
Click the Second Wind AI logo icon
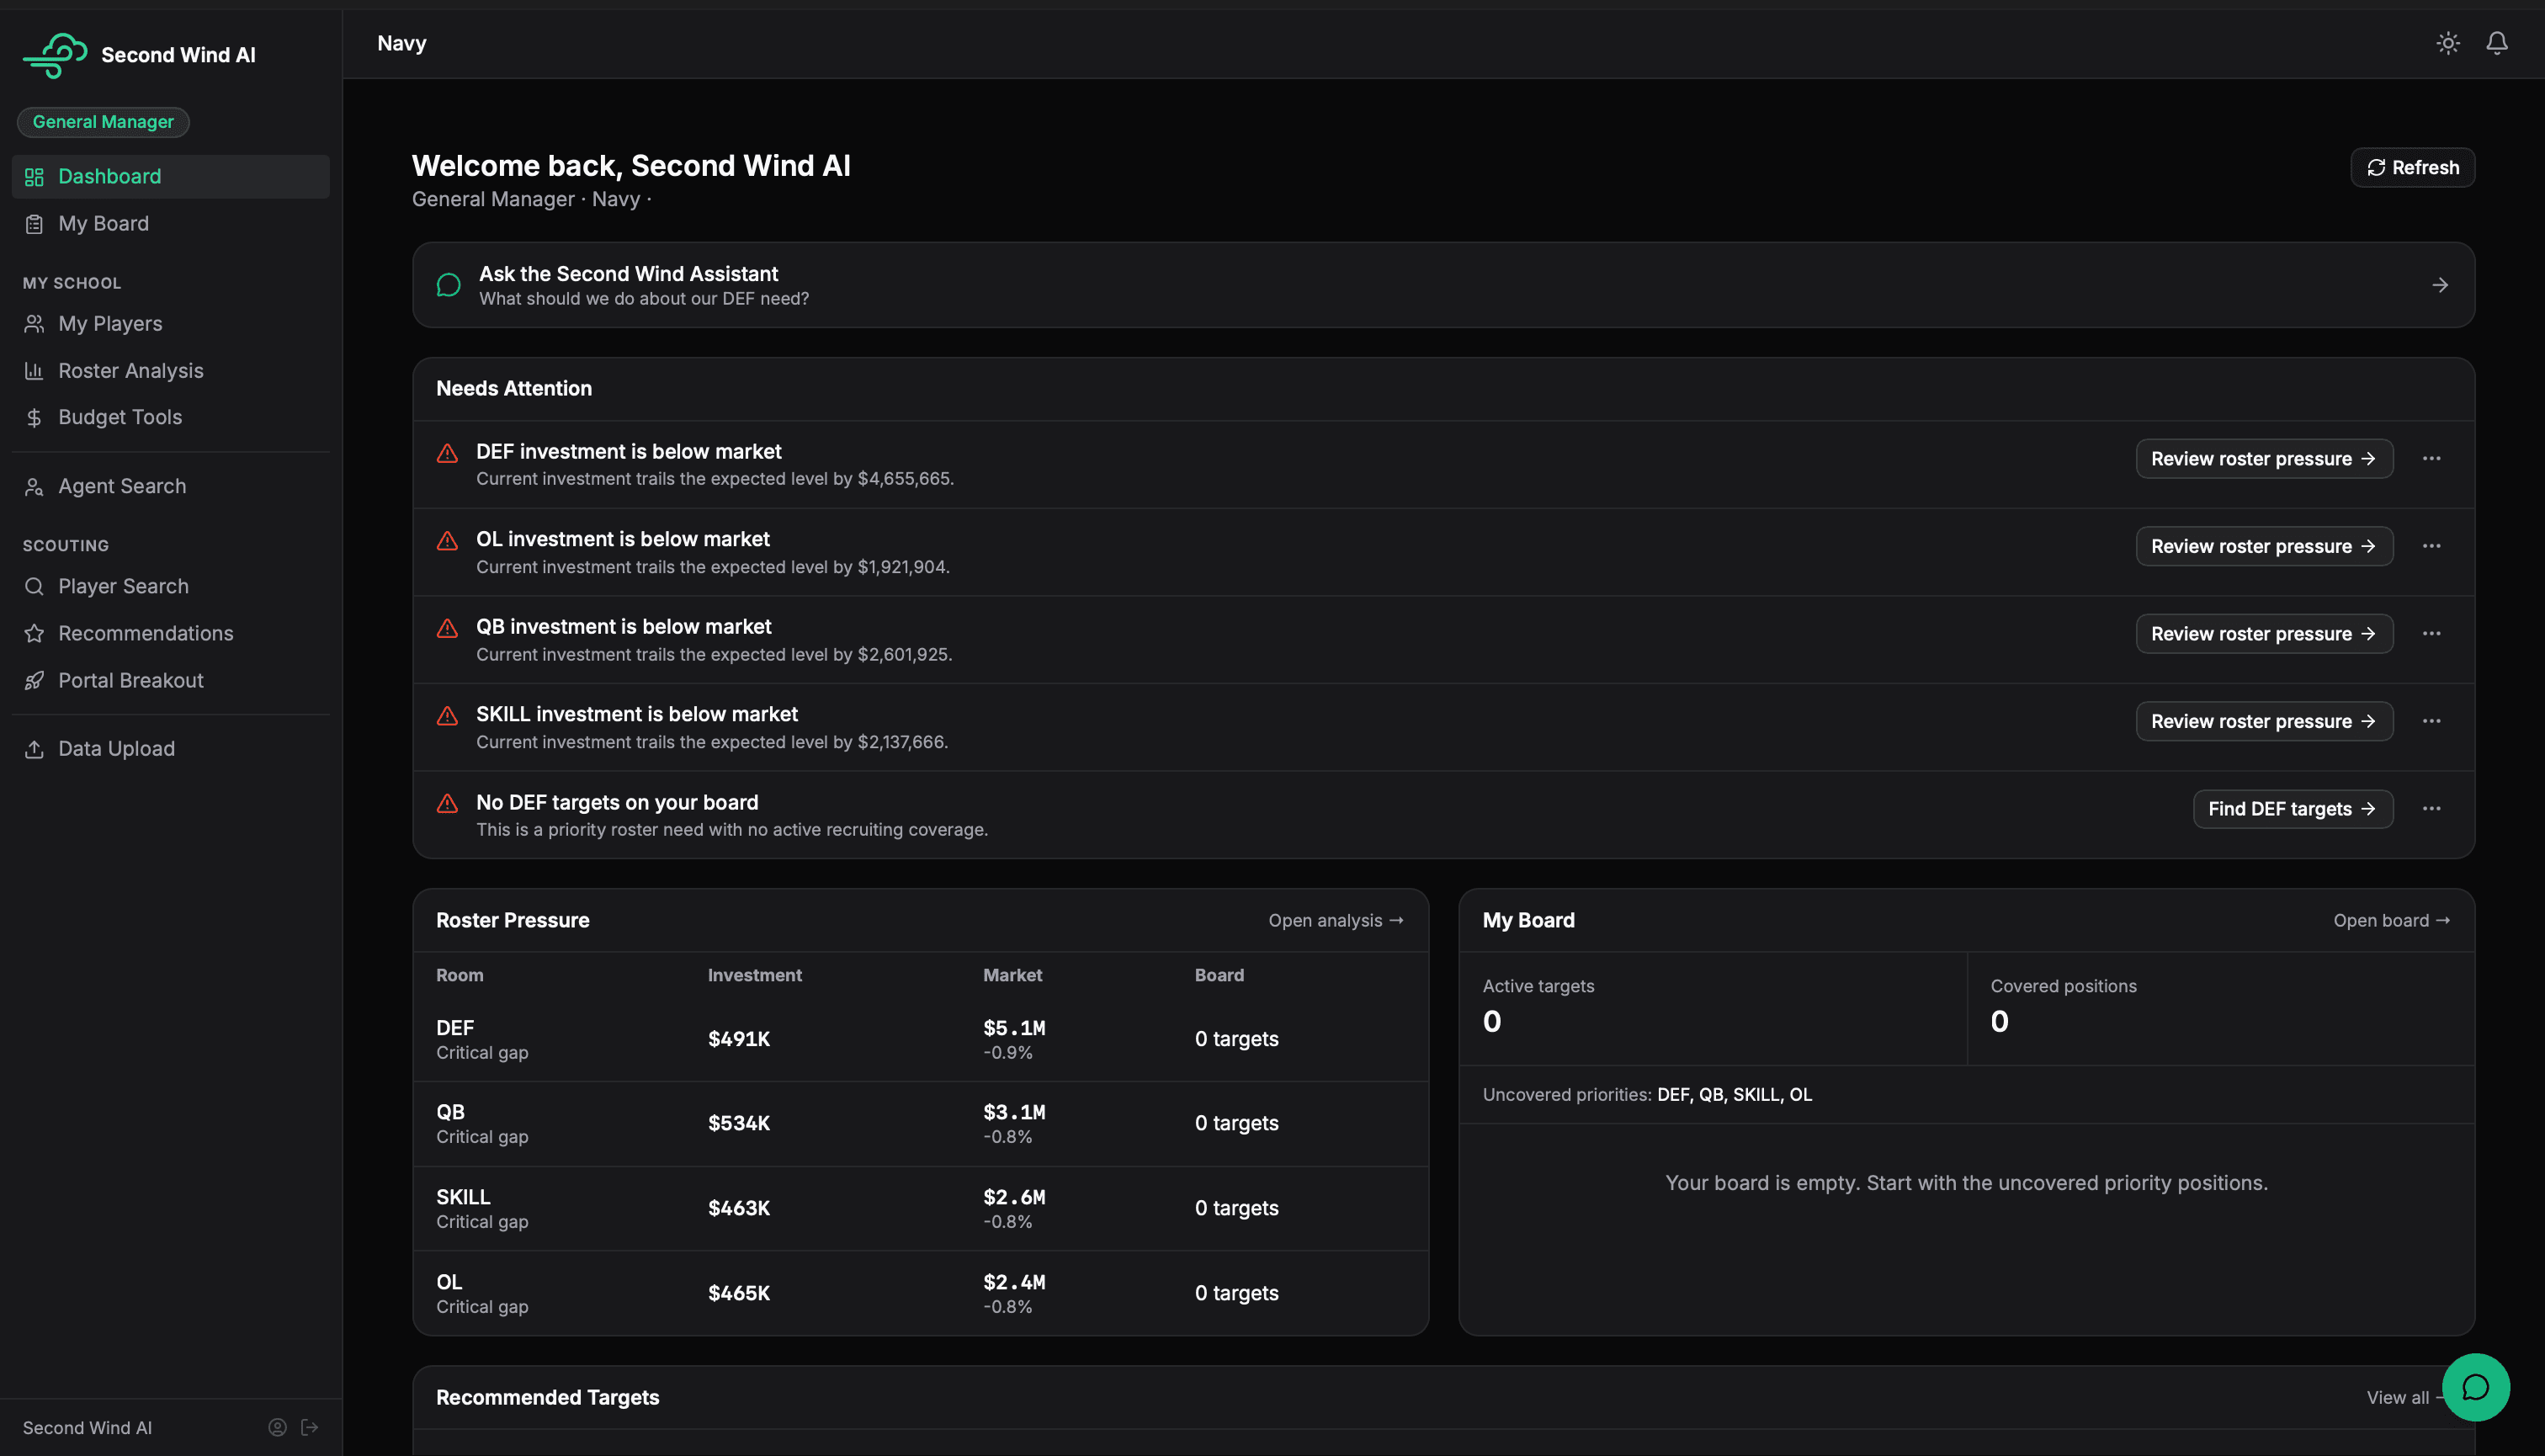click(55, 55)
